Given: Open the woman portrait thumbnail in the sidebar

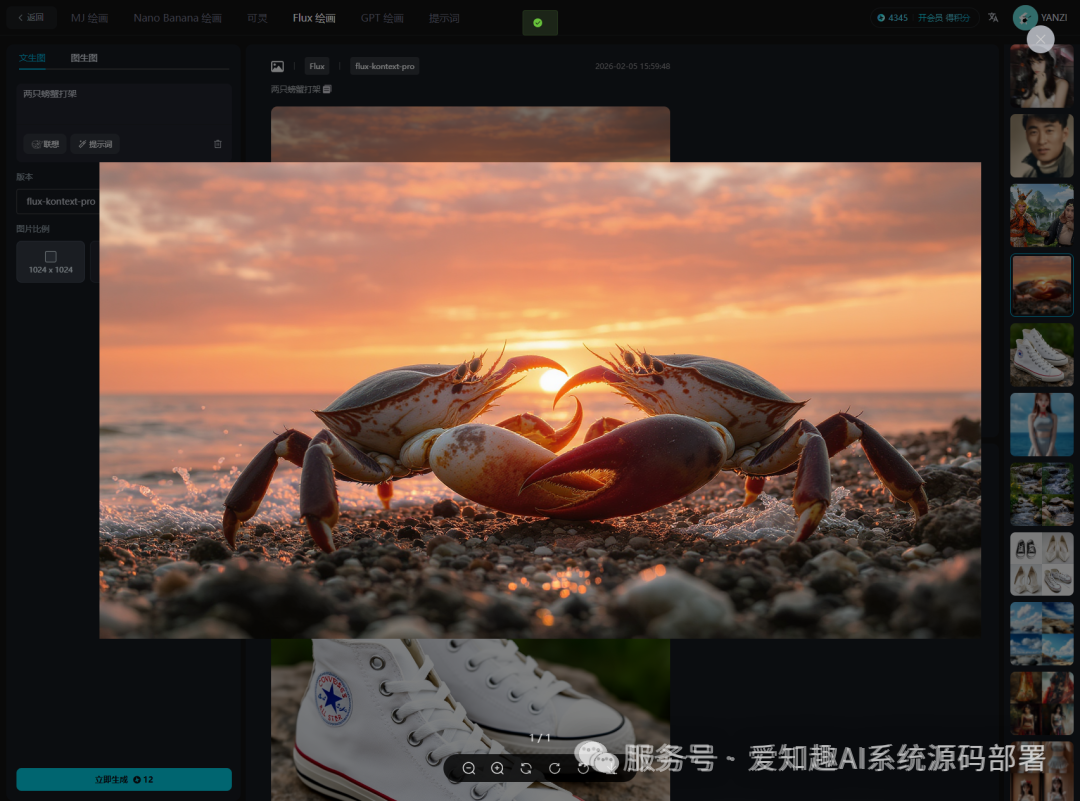Looking at the screenshot, I should pyautogui.click(x=1041, y=76).
